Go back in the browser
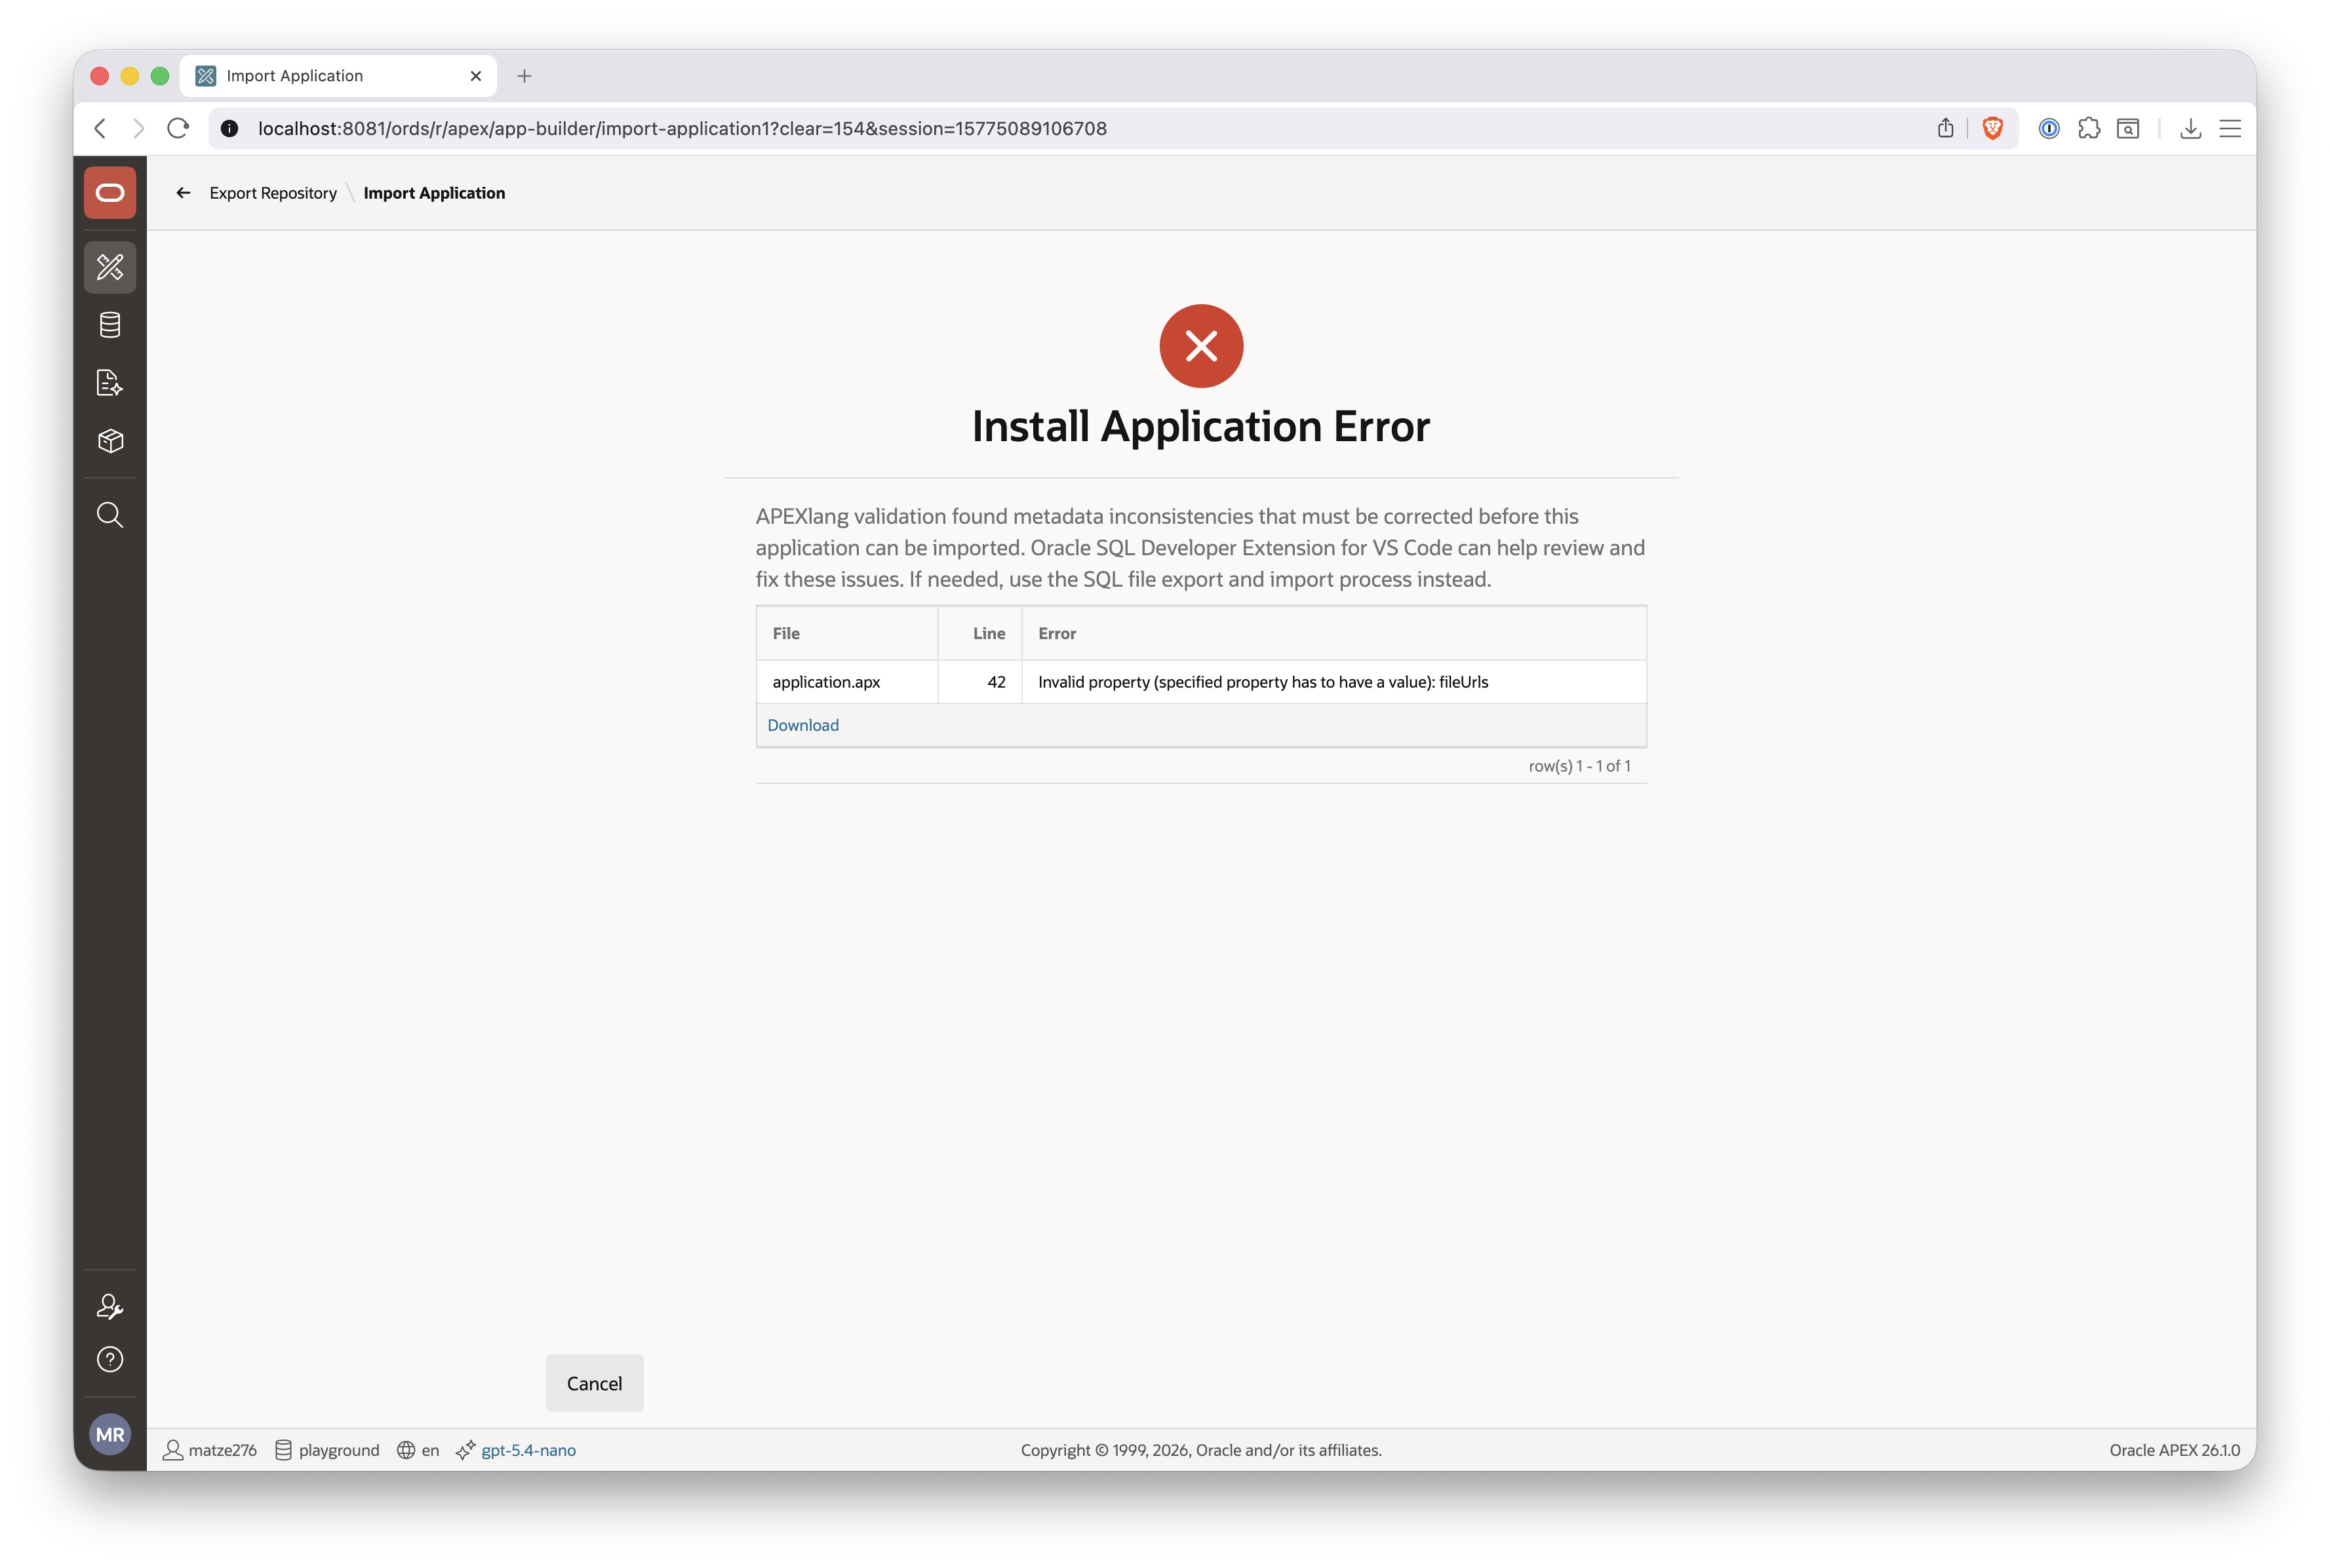The height and width of the screenshot is (1568, 2330). [x=100, y=128]
